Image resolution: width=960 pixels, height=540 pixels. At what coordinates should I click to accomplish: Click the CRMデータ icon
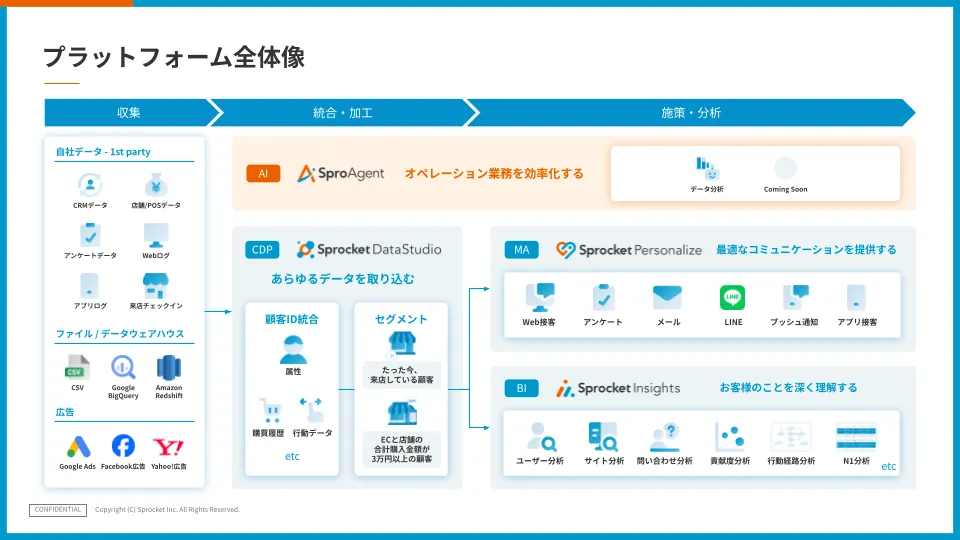[90, 185]
